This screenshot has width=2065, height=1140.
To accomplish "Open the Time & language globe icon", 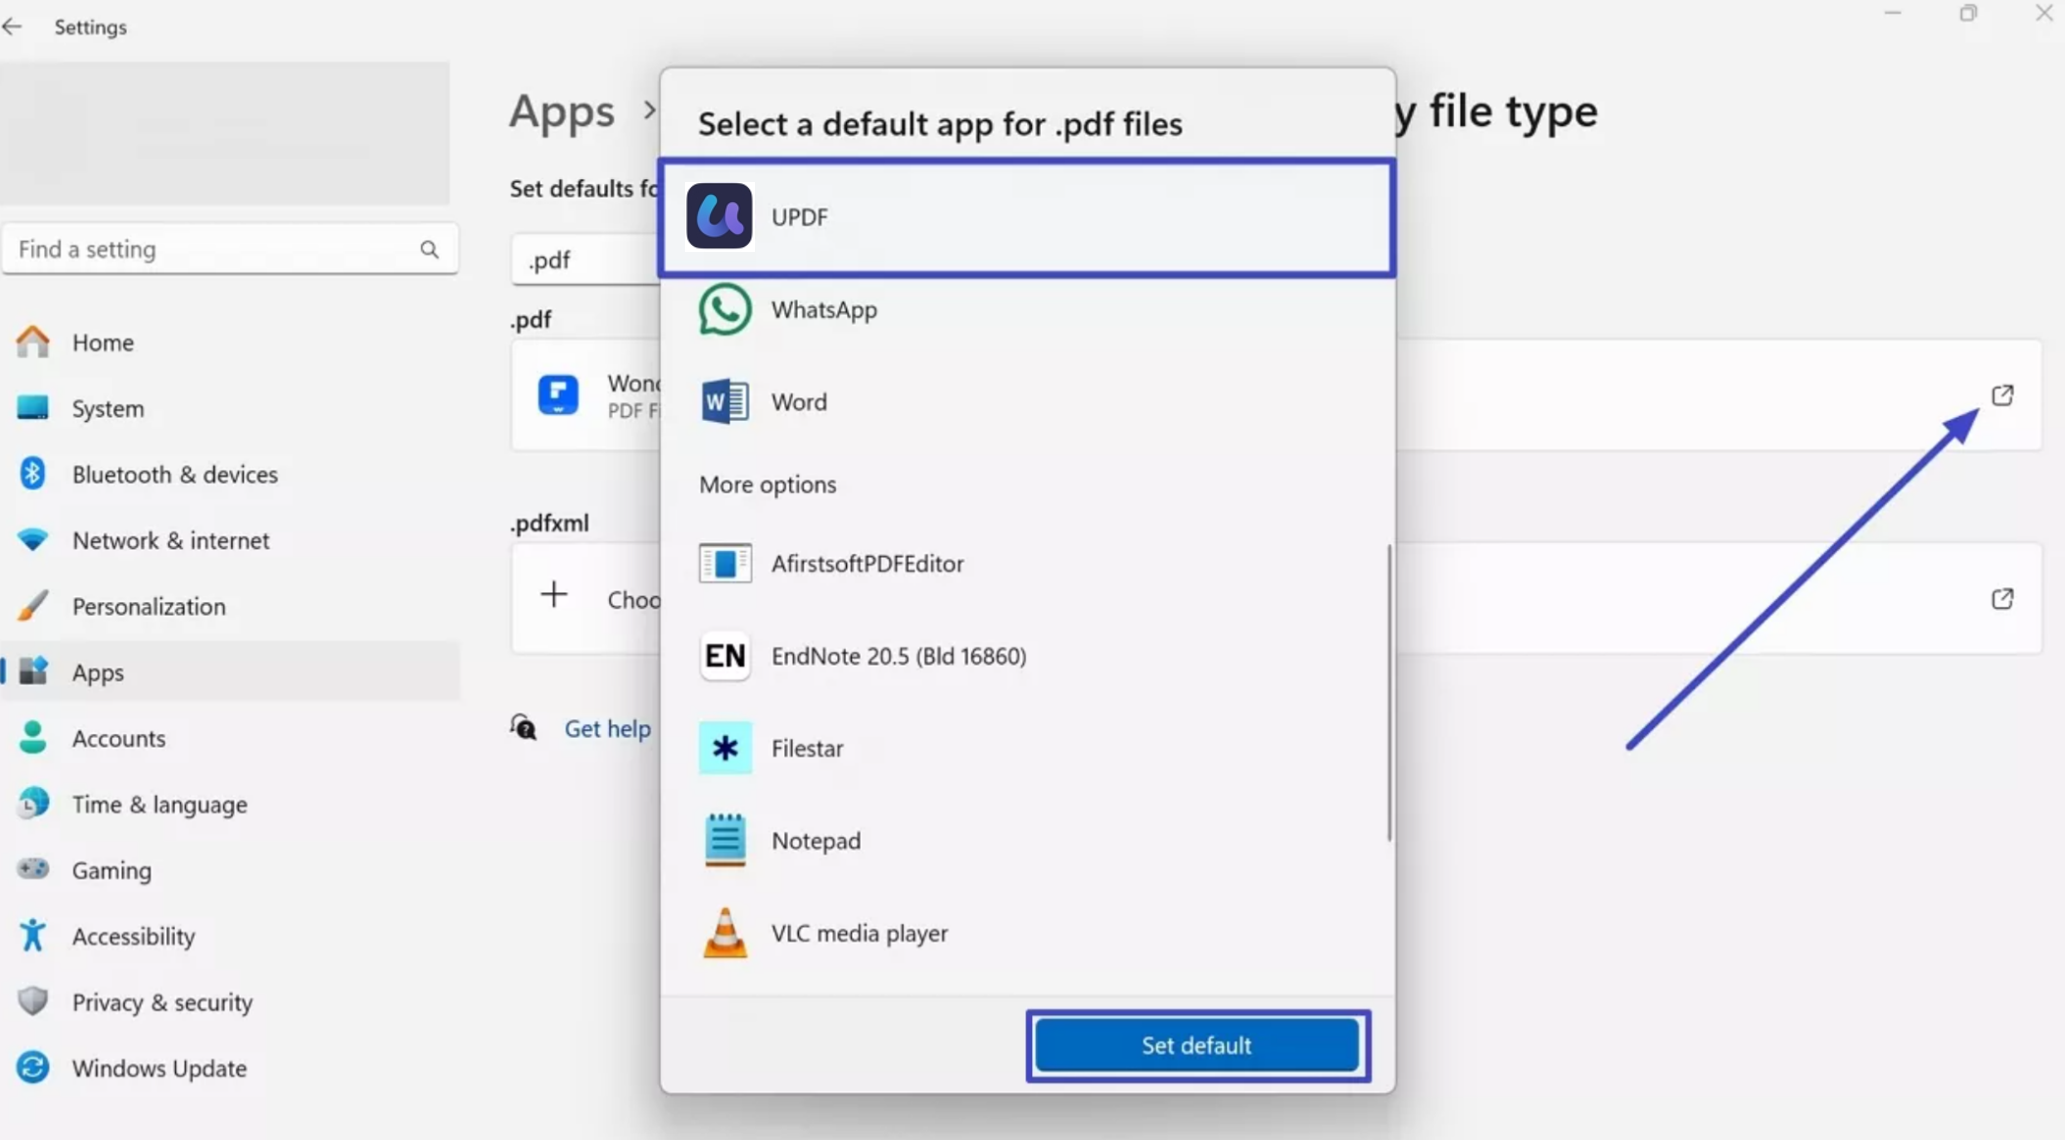I will 33,803.
